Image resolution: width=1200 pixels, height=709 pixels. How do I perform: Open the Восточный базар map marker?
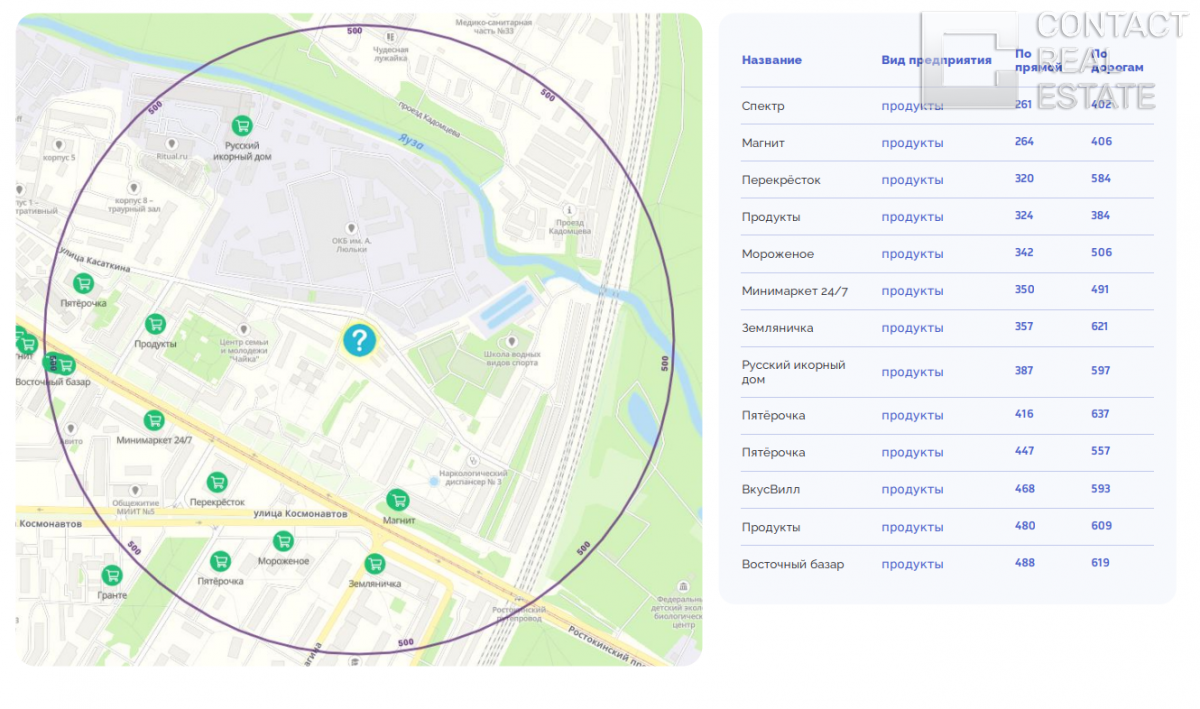(66, 364)
